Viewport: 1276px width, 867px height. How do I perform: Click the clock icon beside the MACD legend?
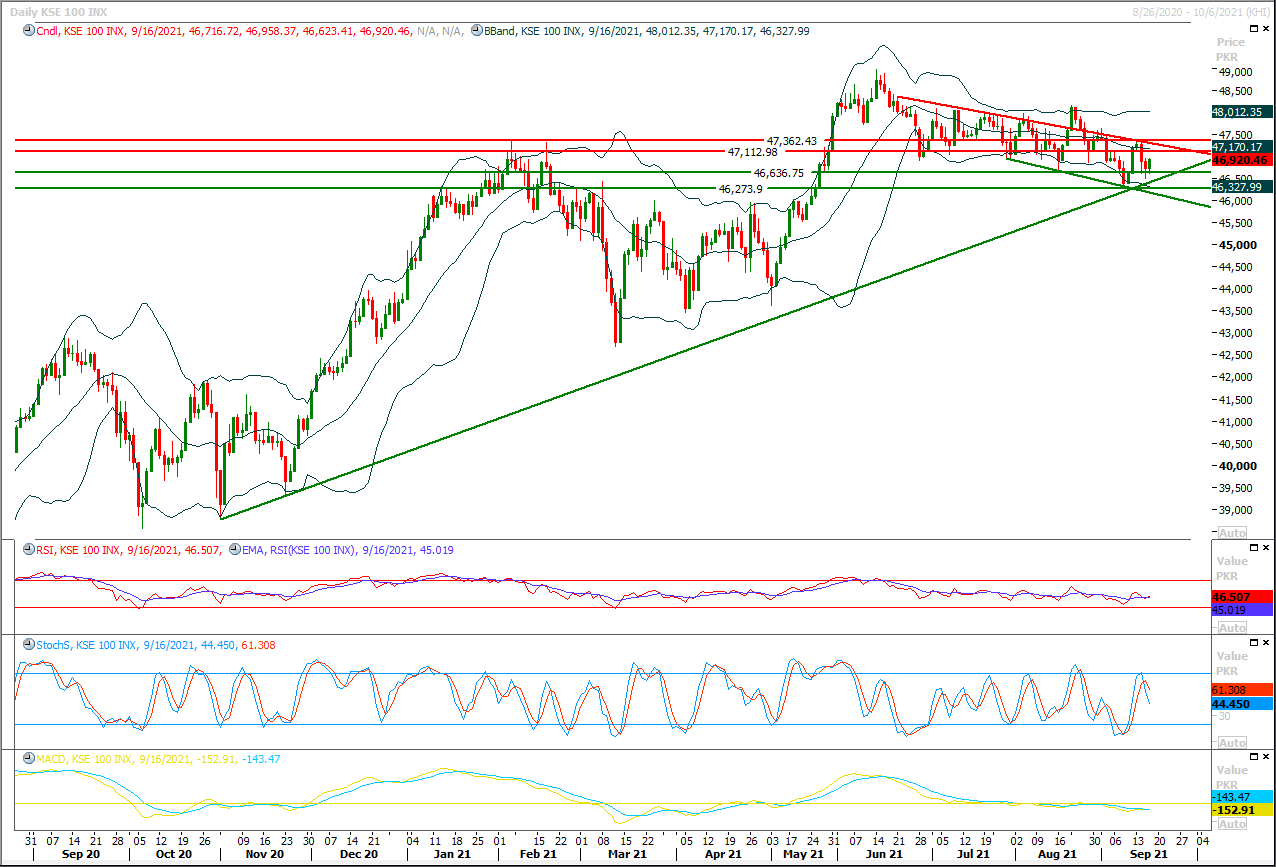(x=29, y=759)
